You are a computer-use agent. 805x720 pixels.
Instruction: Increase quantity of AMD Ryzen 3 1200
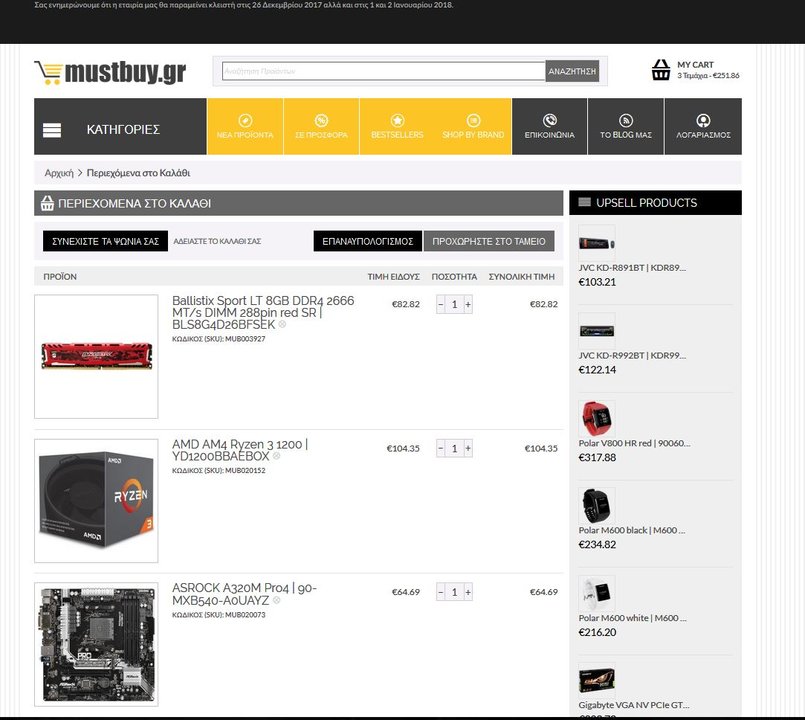coord(468,448)
